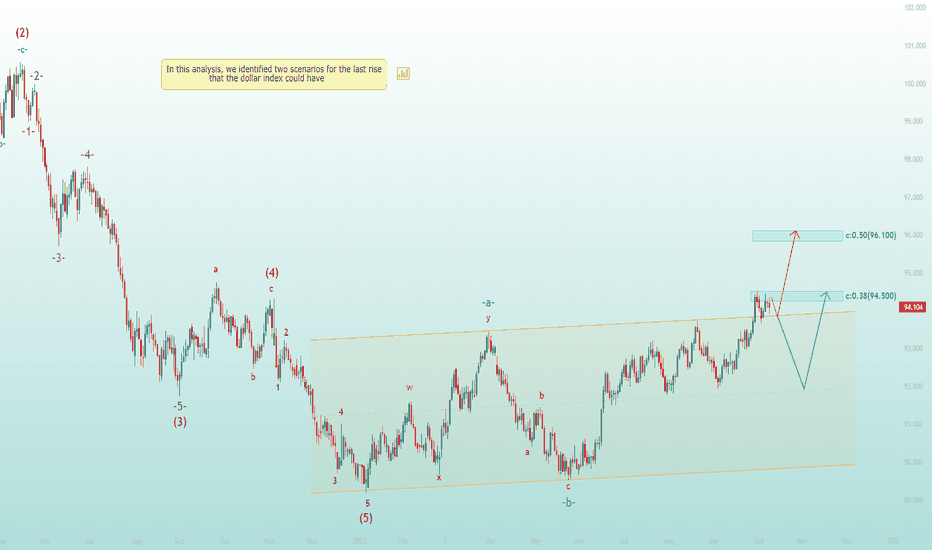This screenshot has height=550, width=932.
Task: Select the -1- wave label
Action: click(x=28, y=131)
